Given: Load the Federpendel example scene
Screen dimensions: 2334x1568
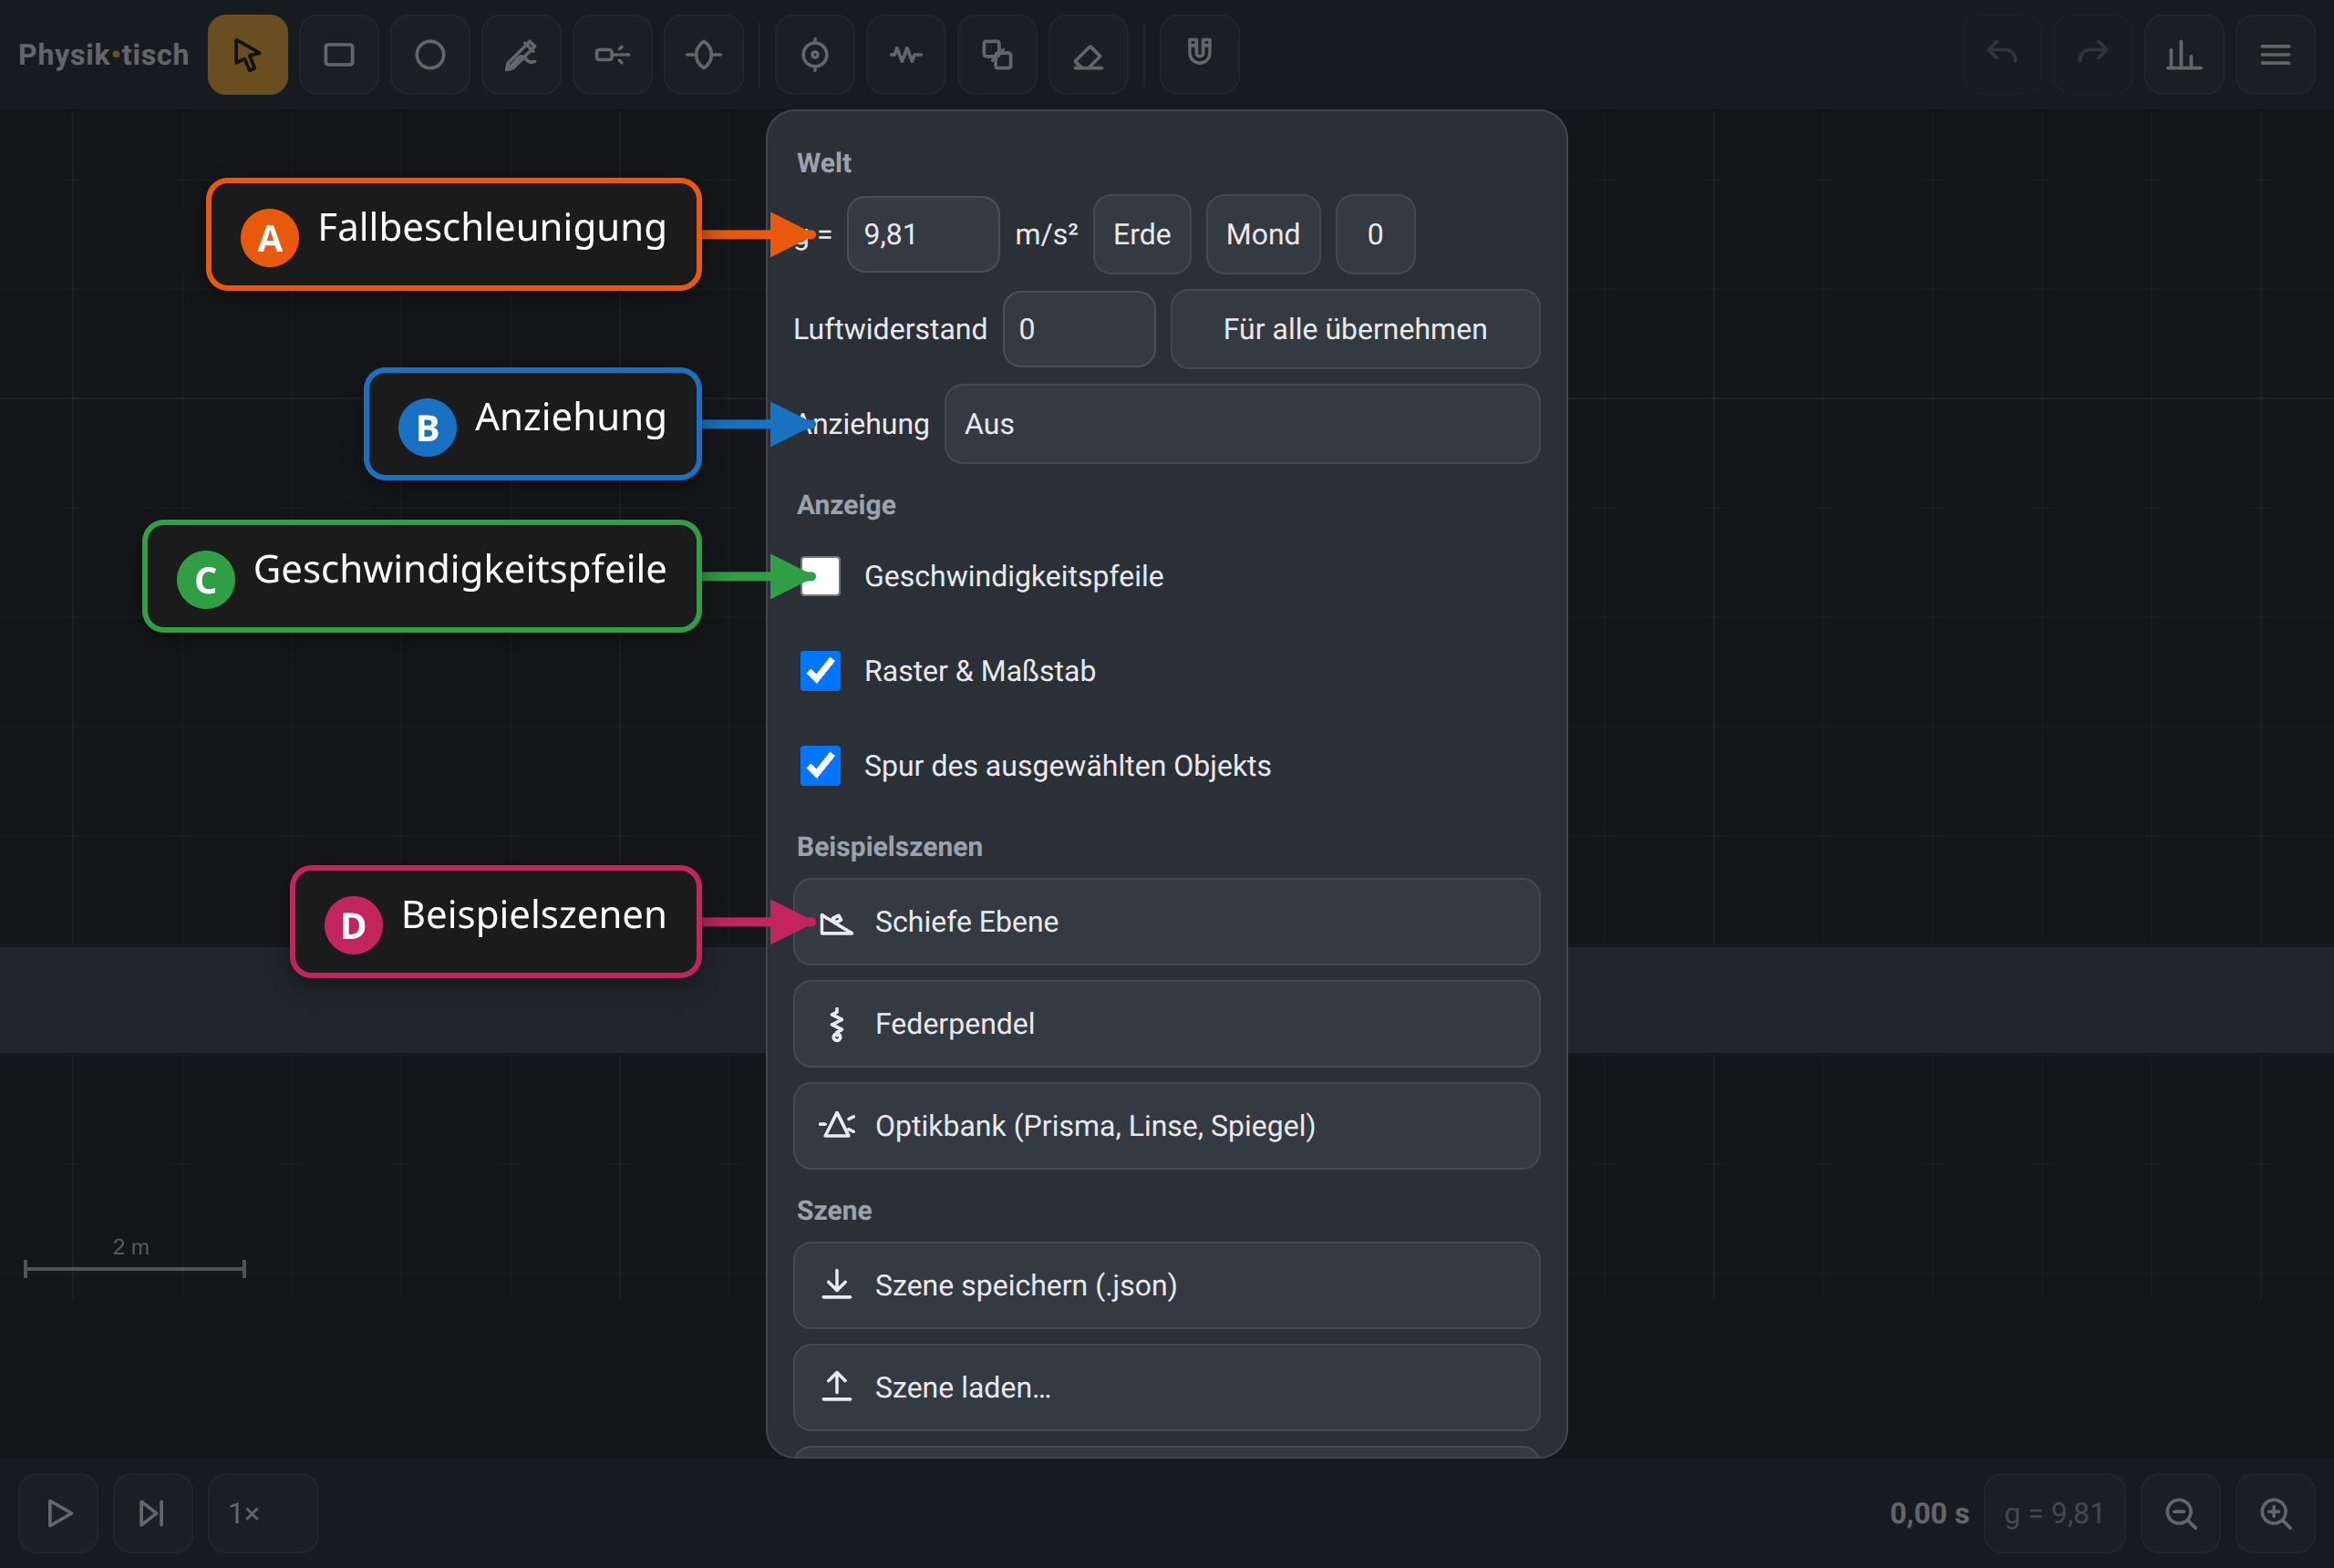Looking at the screenshot, I should coord(1166,1024).
